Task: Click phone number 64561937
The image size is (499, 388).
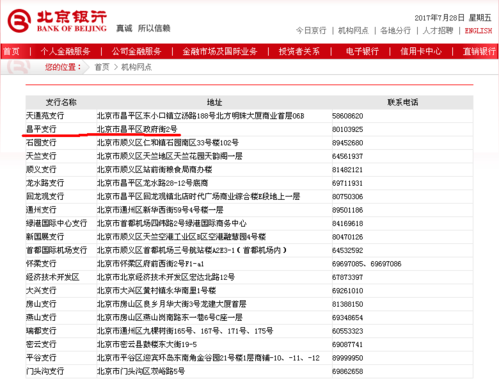Action: (x=348, y=156)
